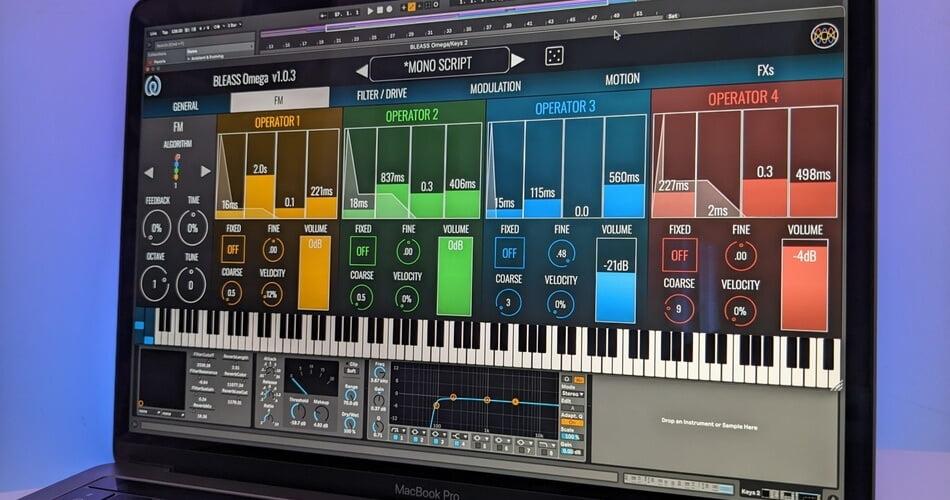Click the Feedback knob in FM section
The width and height of the screenshot is (950, 500).
pos(156,228)
